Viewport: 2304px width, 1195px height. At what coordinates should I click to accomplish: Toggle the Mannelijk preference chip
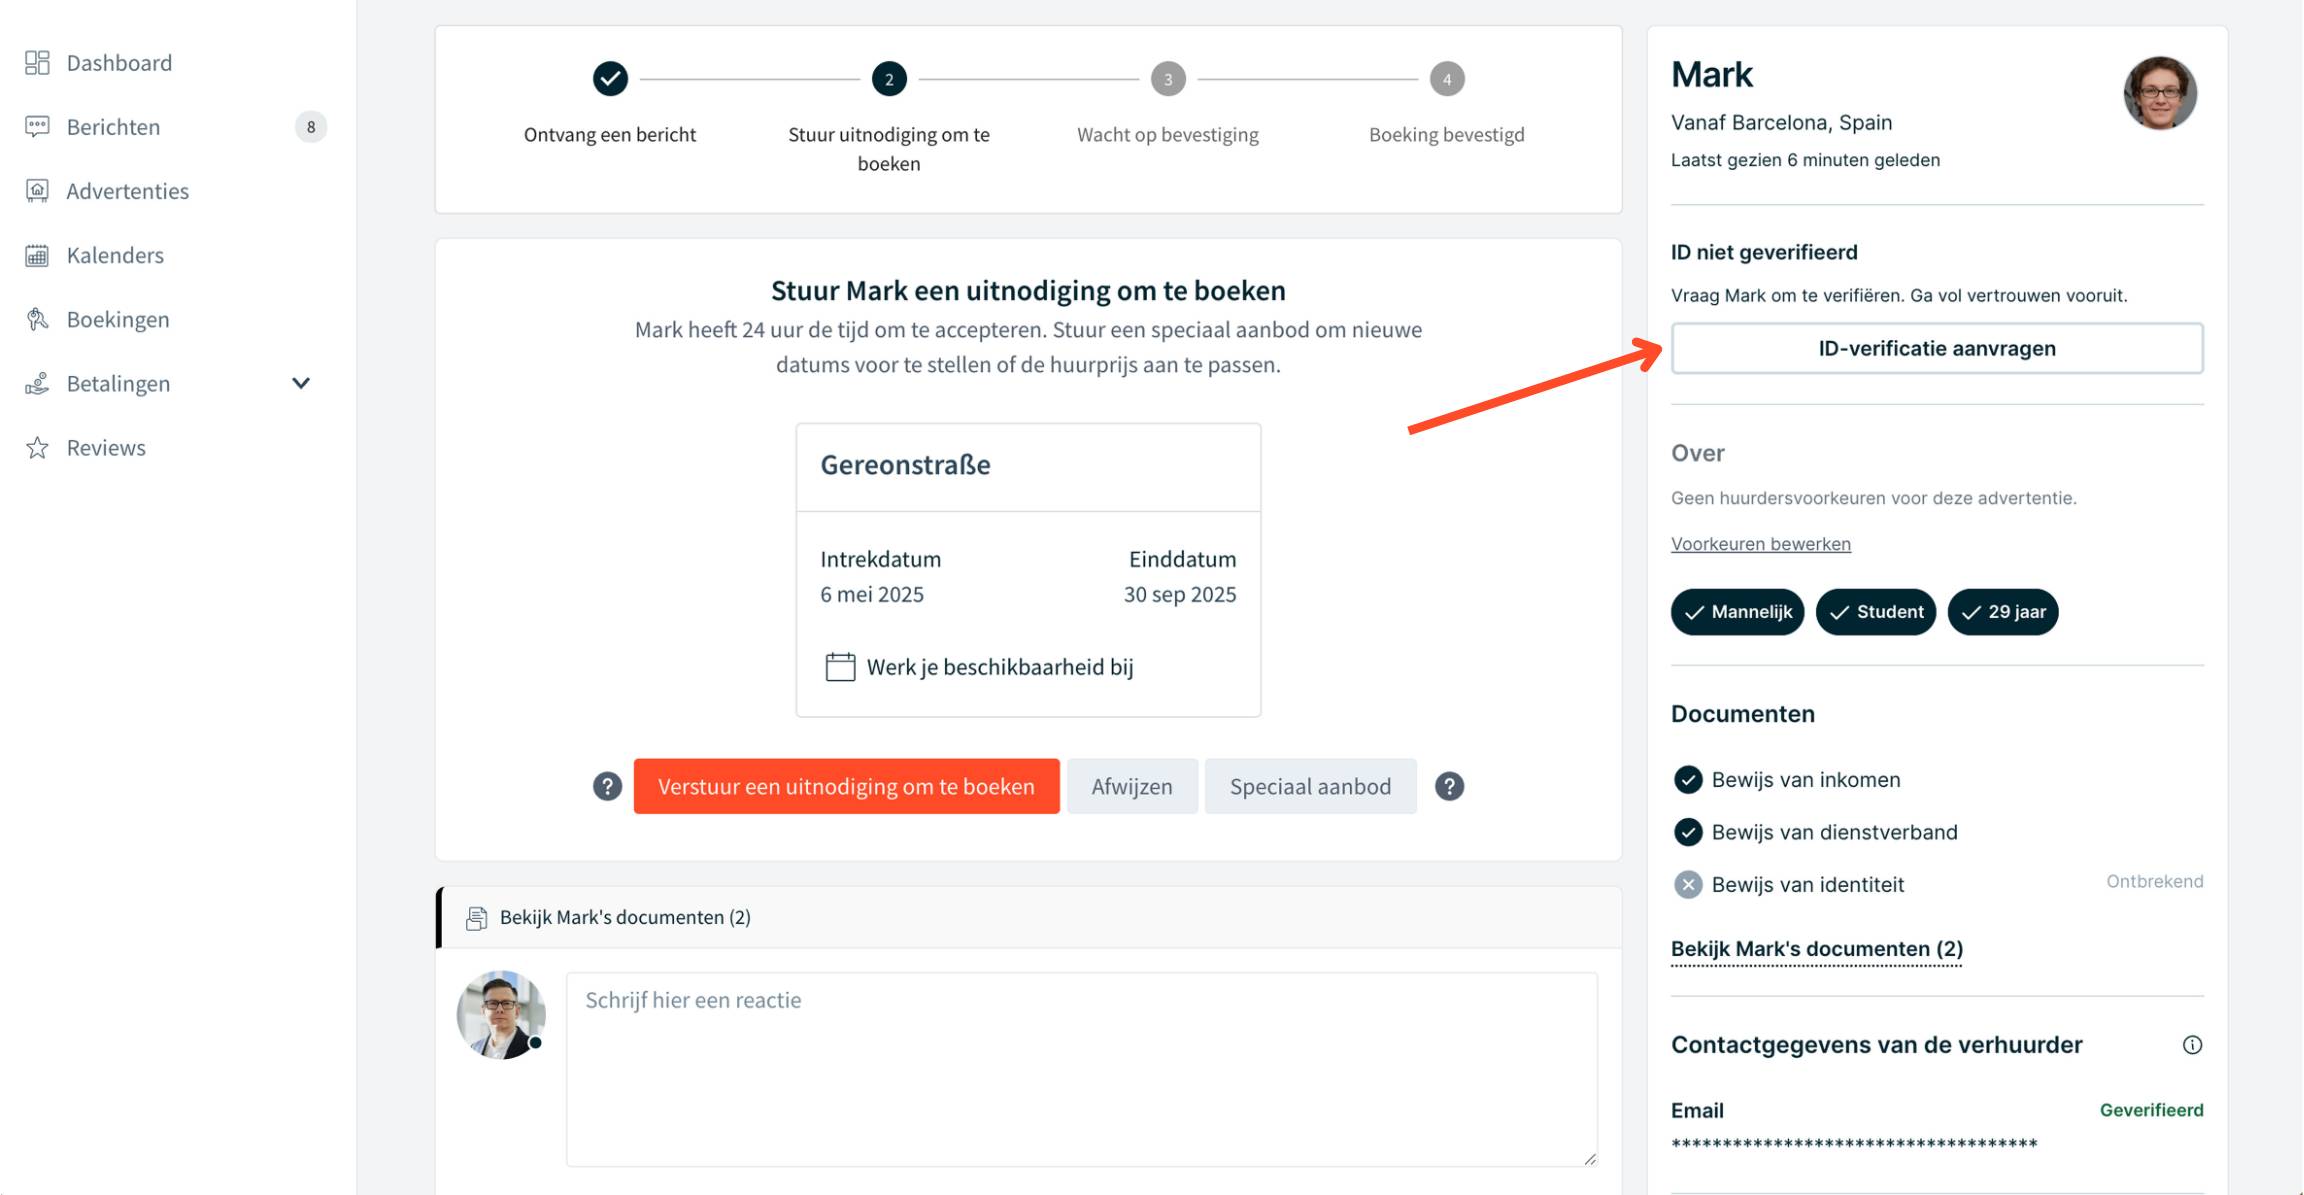[x=1737, y=612]
